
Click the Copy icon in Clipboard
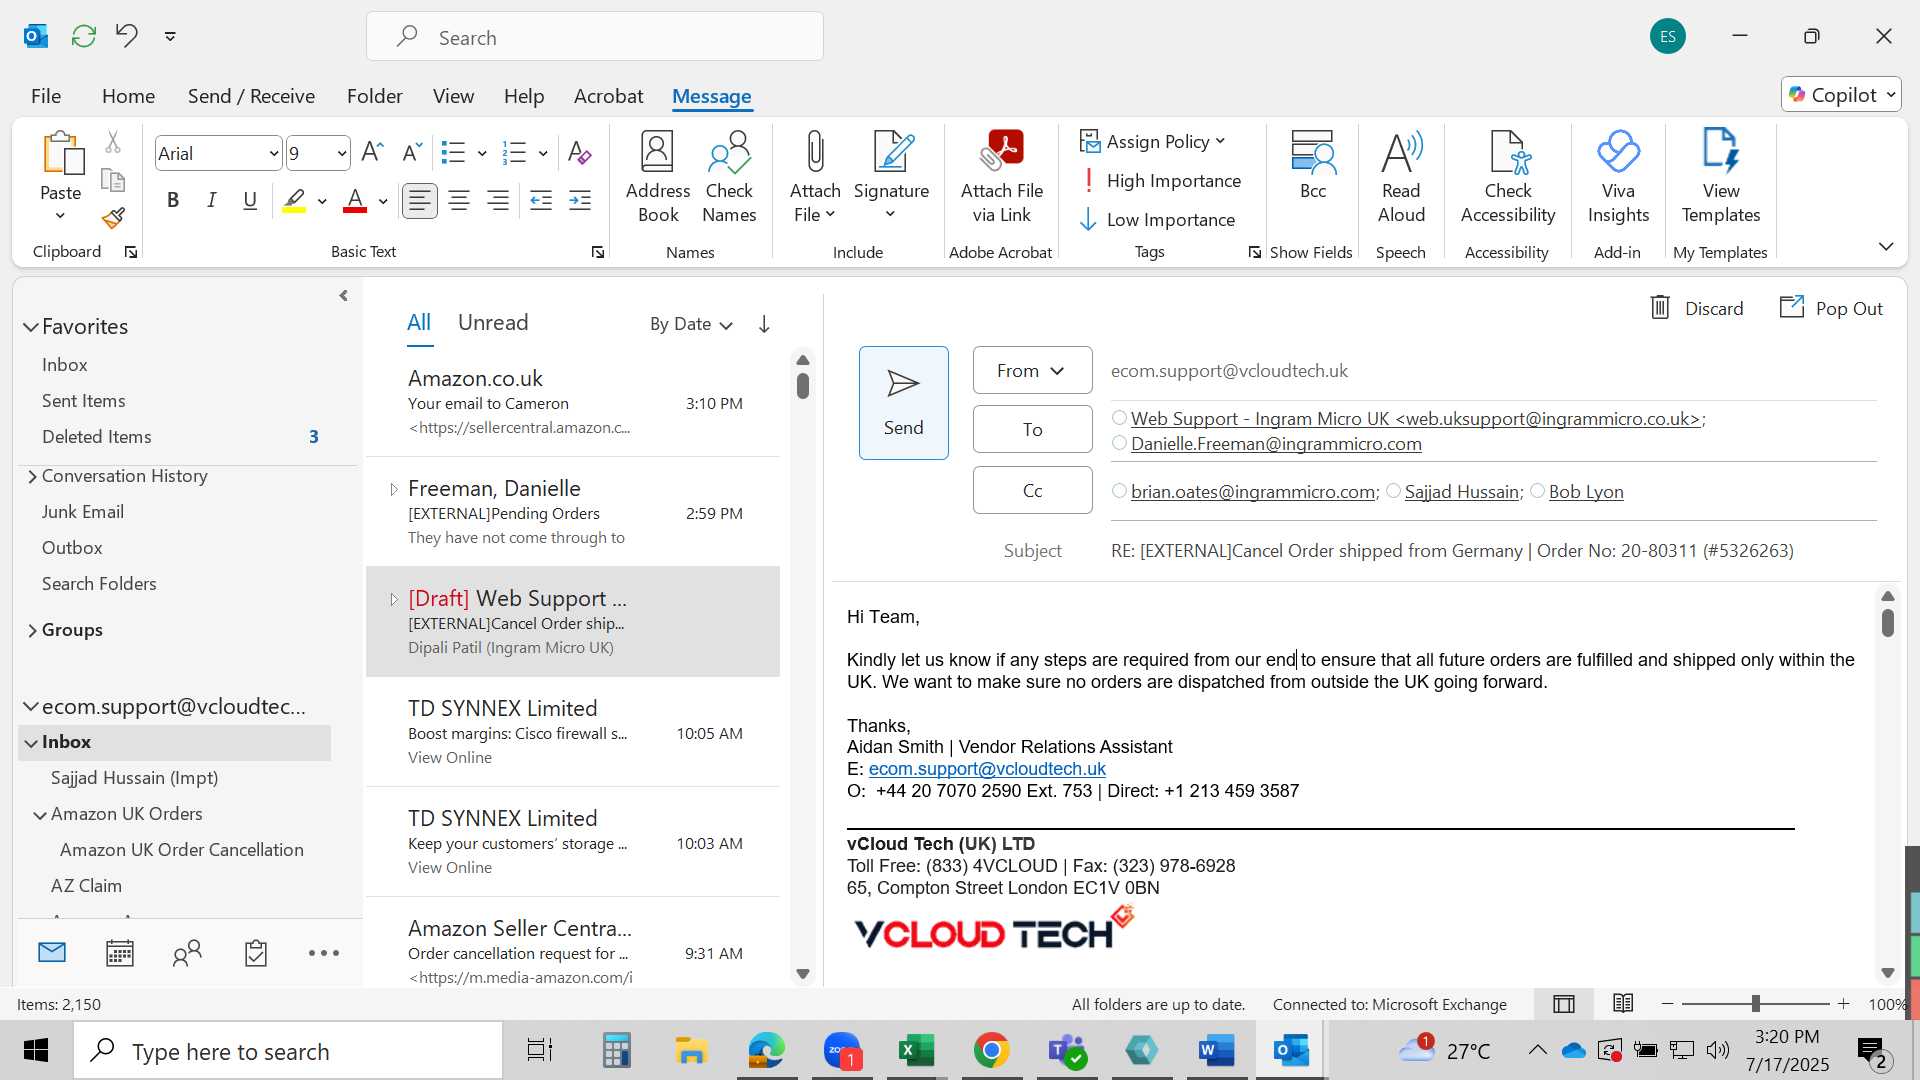(x=113, y=180)
